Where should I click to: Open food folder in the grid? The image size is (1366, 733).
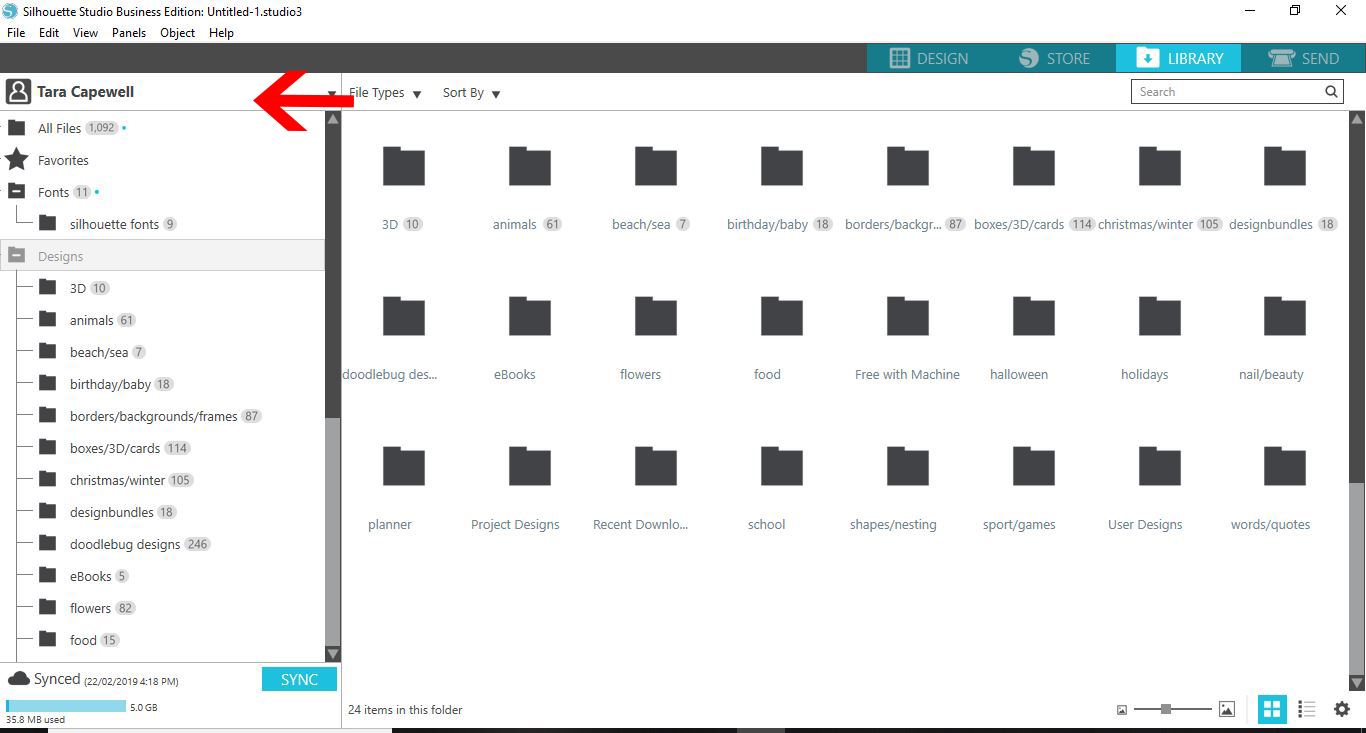tap(782, 316)
